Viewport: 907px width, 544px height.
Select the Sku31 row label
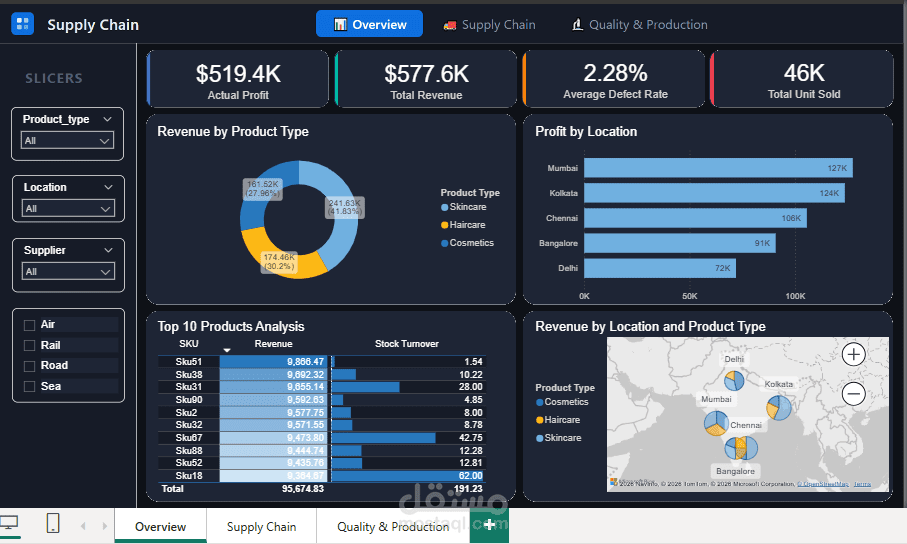[189, 387]
